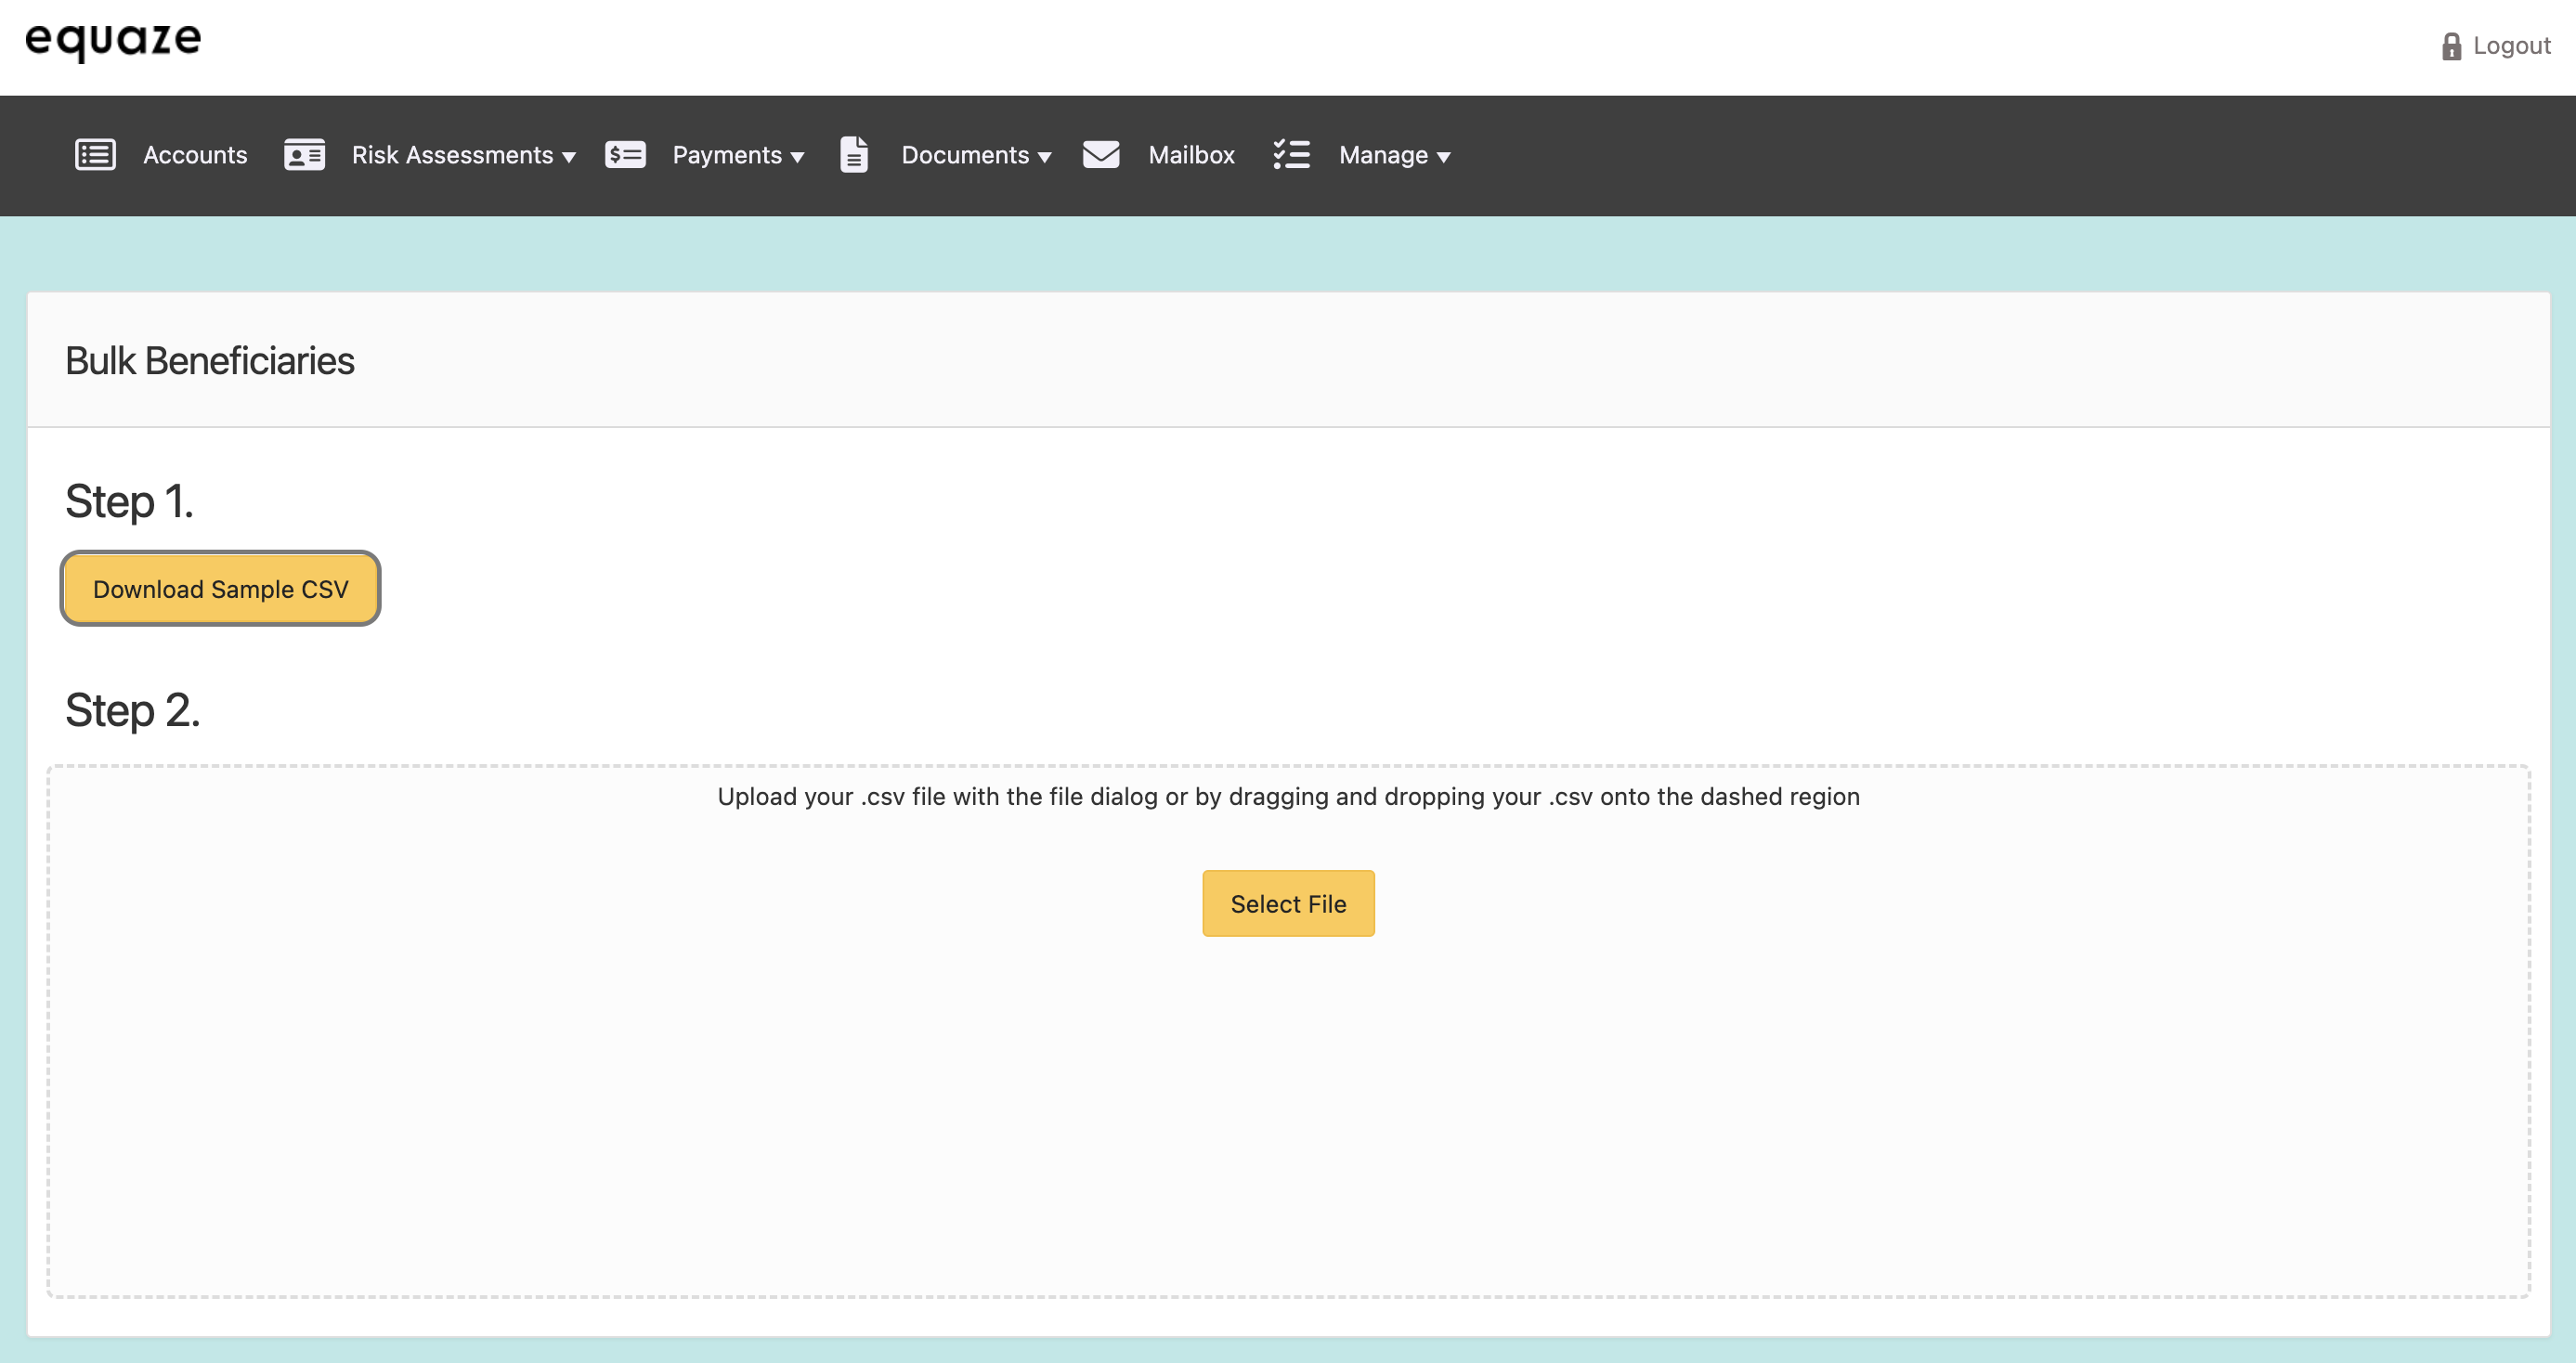Viewport: 2576px width, 1363px height.
Task: Click the Payments dollar bill icon
Action: coord(625,155)
